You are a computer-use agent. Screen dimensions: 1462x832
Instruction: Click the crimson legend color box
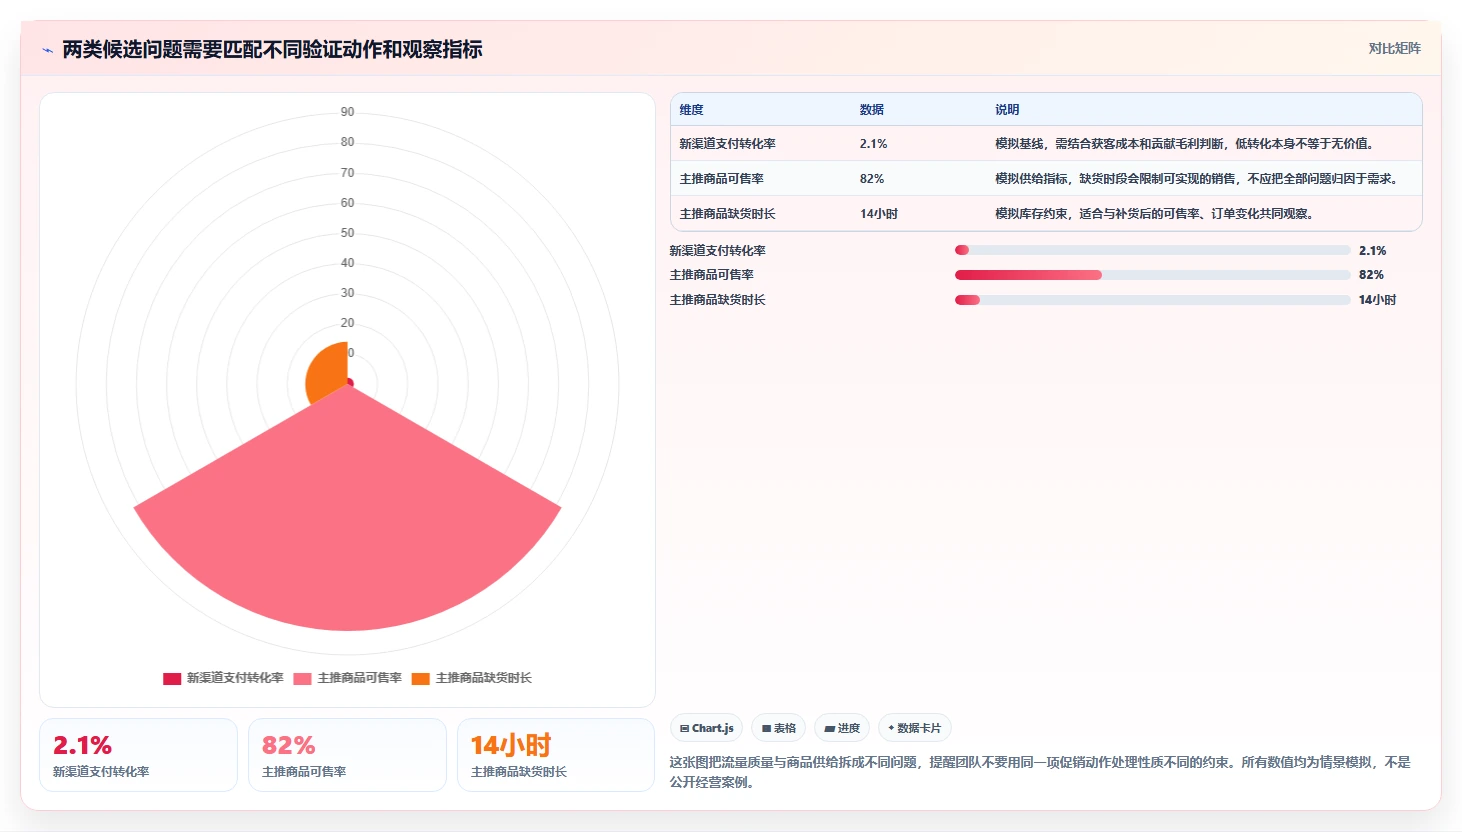[x=172, y=679]
